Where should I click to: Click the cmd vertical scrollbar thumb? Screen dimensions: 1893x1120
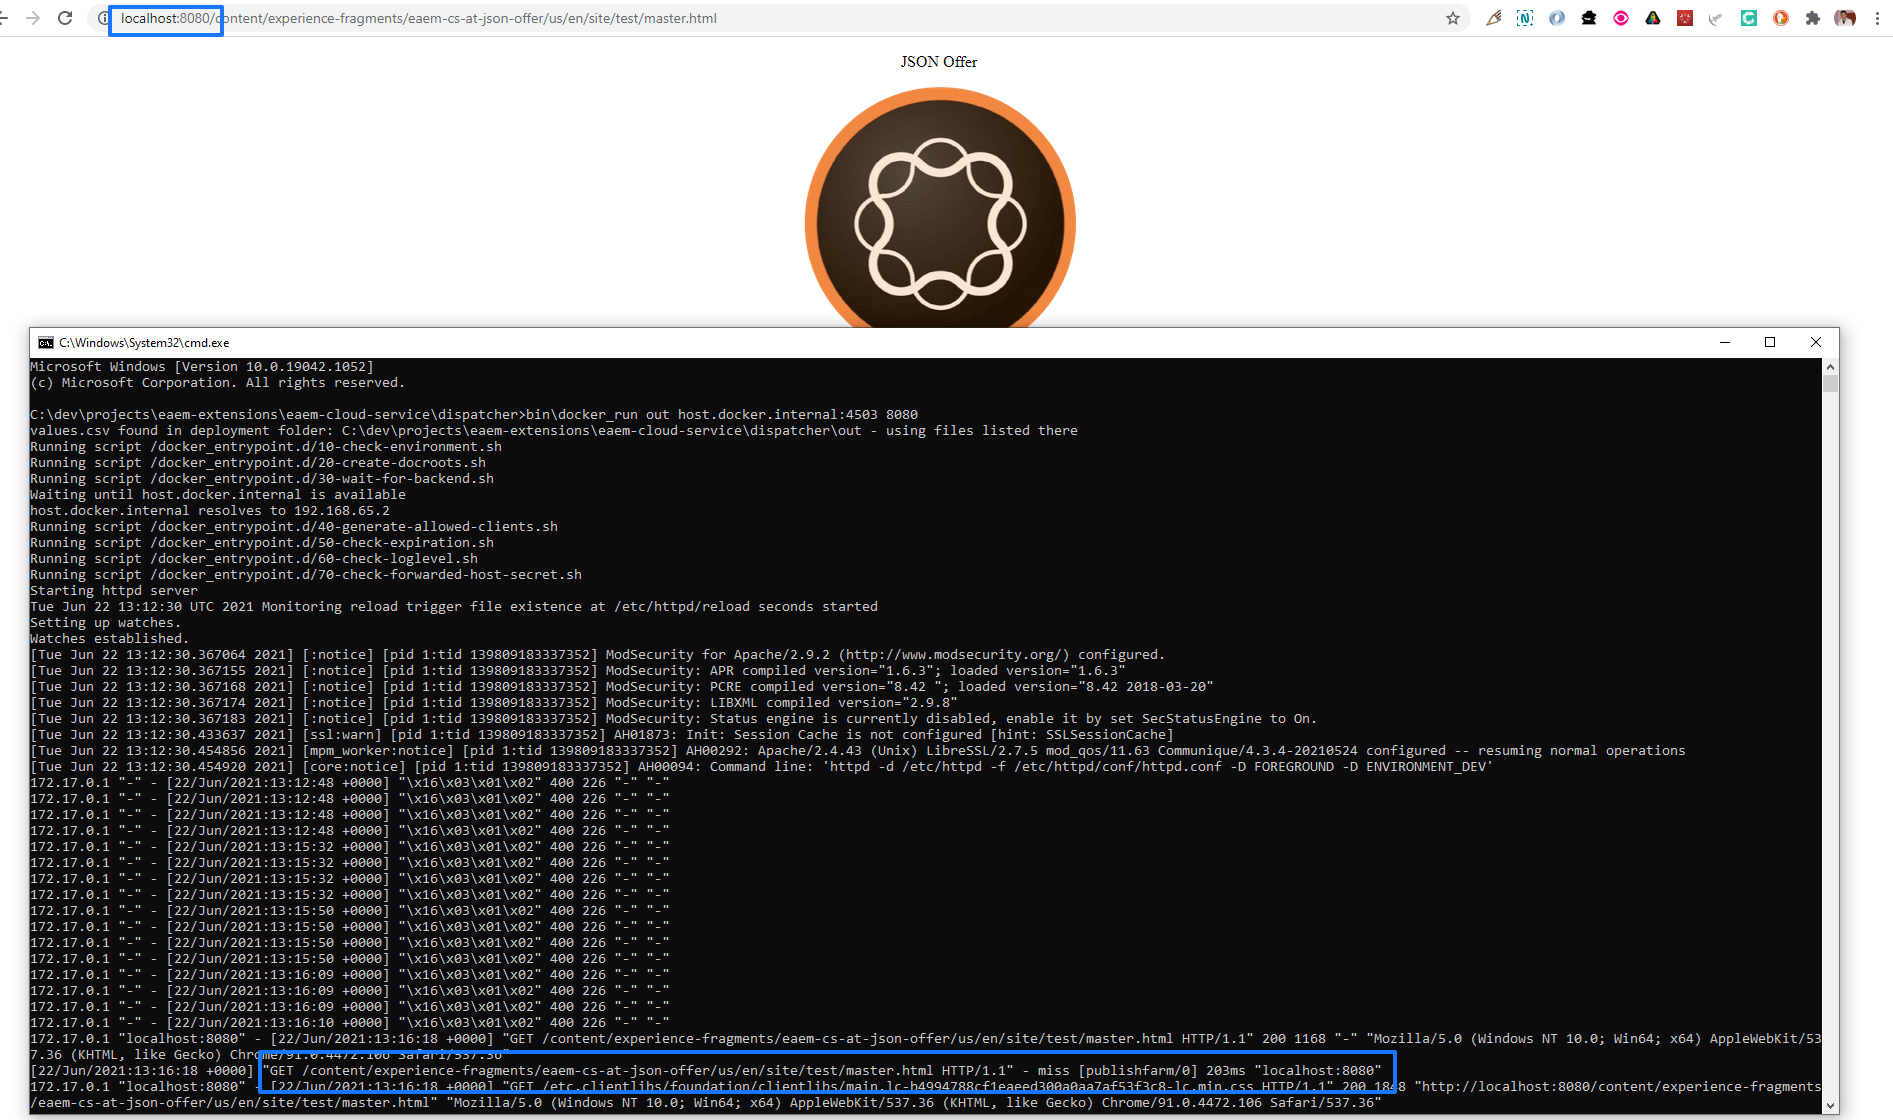coord(1830,384)
